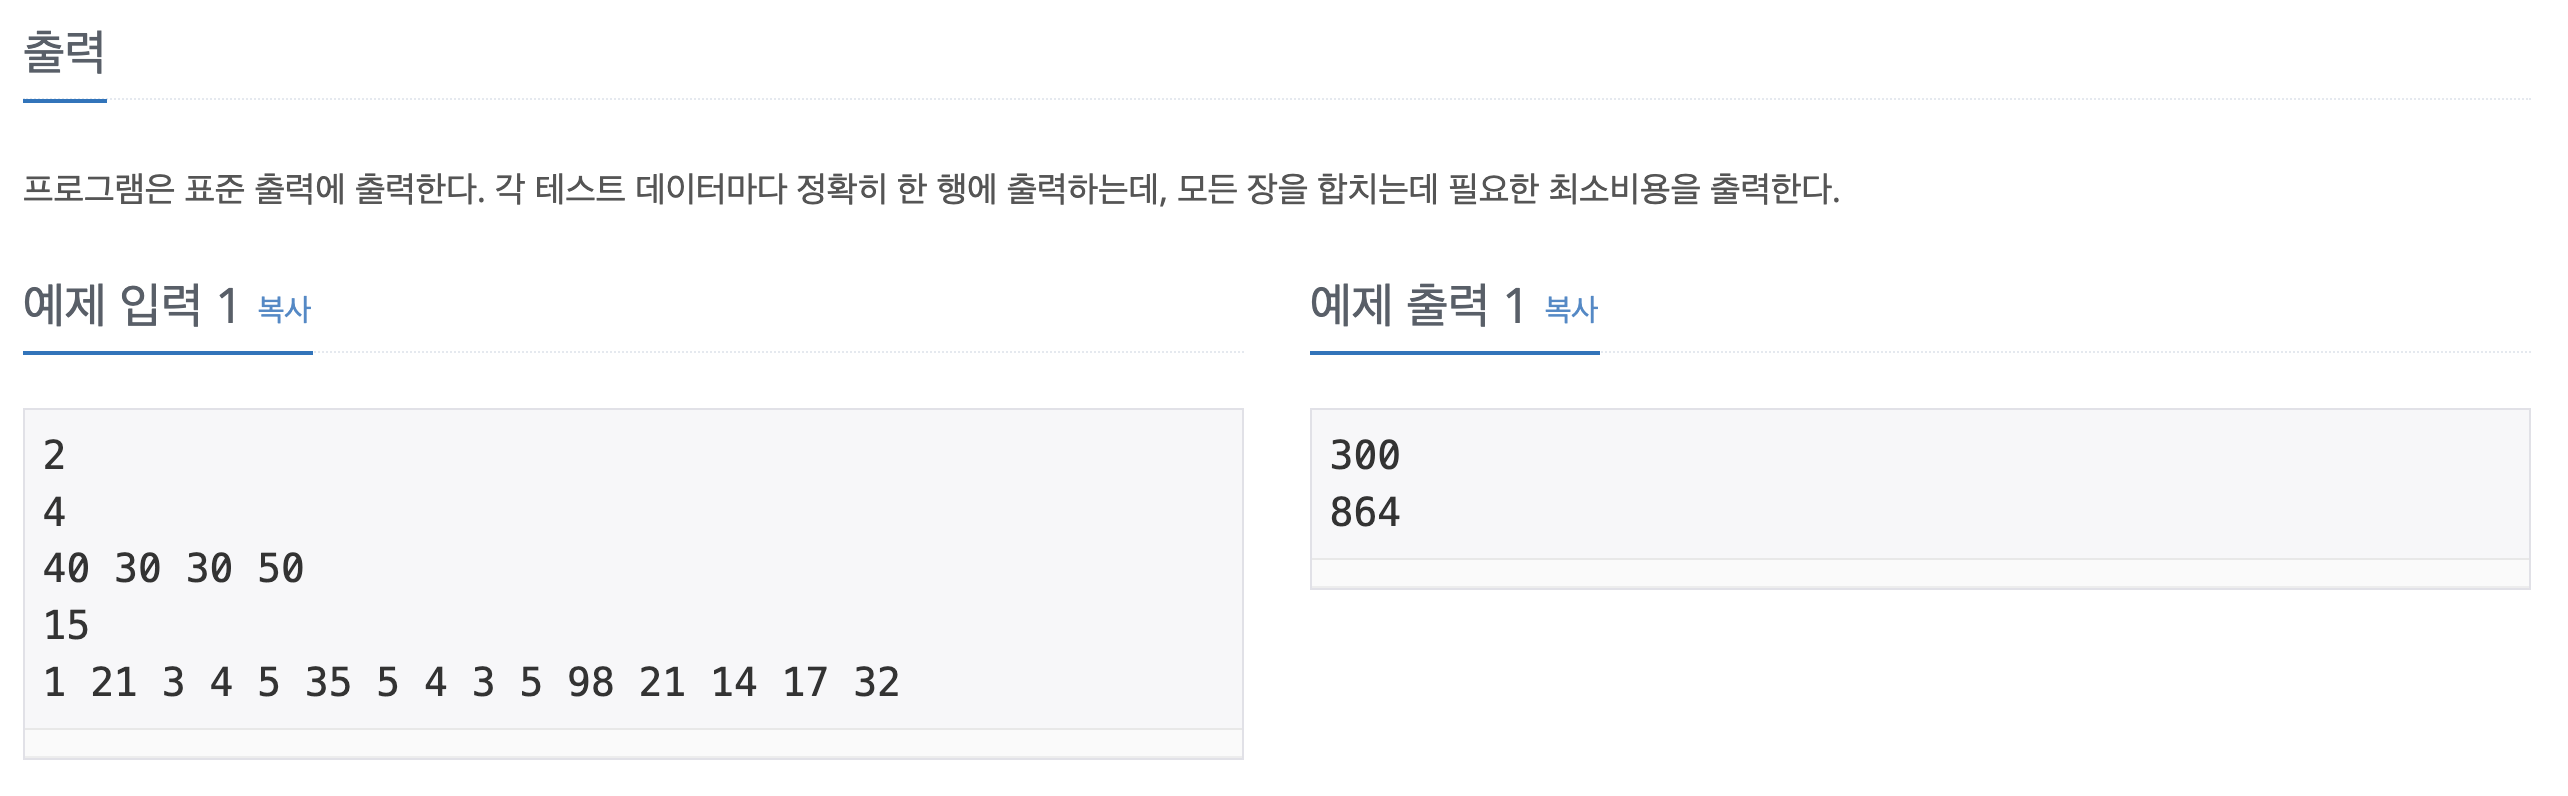The height and width of the screenshot is (796, 2568).
Task: Copy sample input via the 복사 link
Action: [284, 312]
